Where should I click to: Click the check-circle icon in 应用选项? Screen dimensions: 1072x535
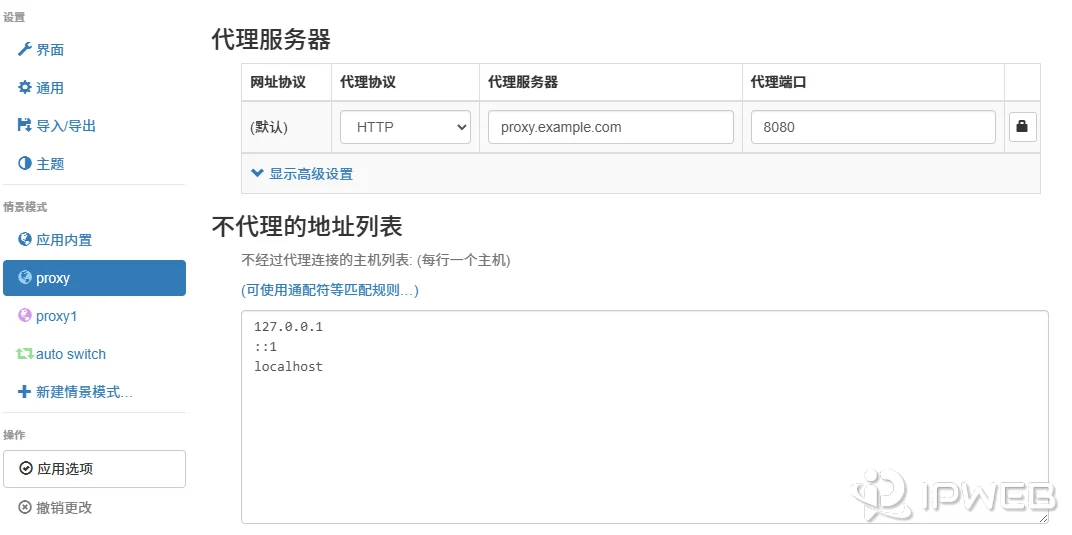point(26,468)
